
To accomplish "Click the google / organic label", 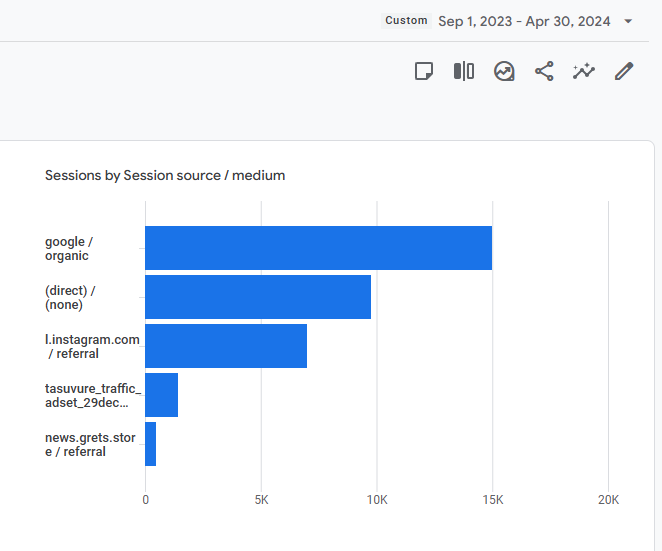I will [x=69, y=249].
